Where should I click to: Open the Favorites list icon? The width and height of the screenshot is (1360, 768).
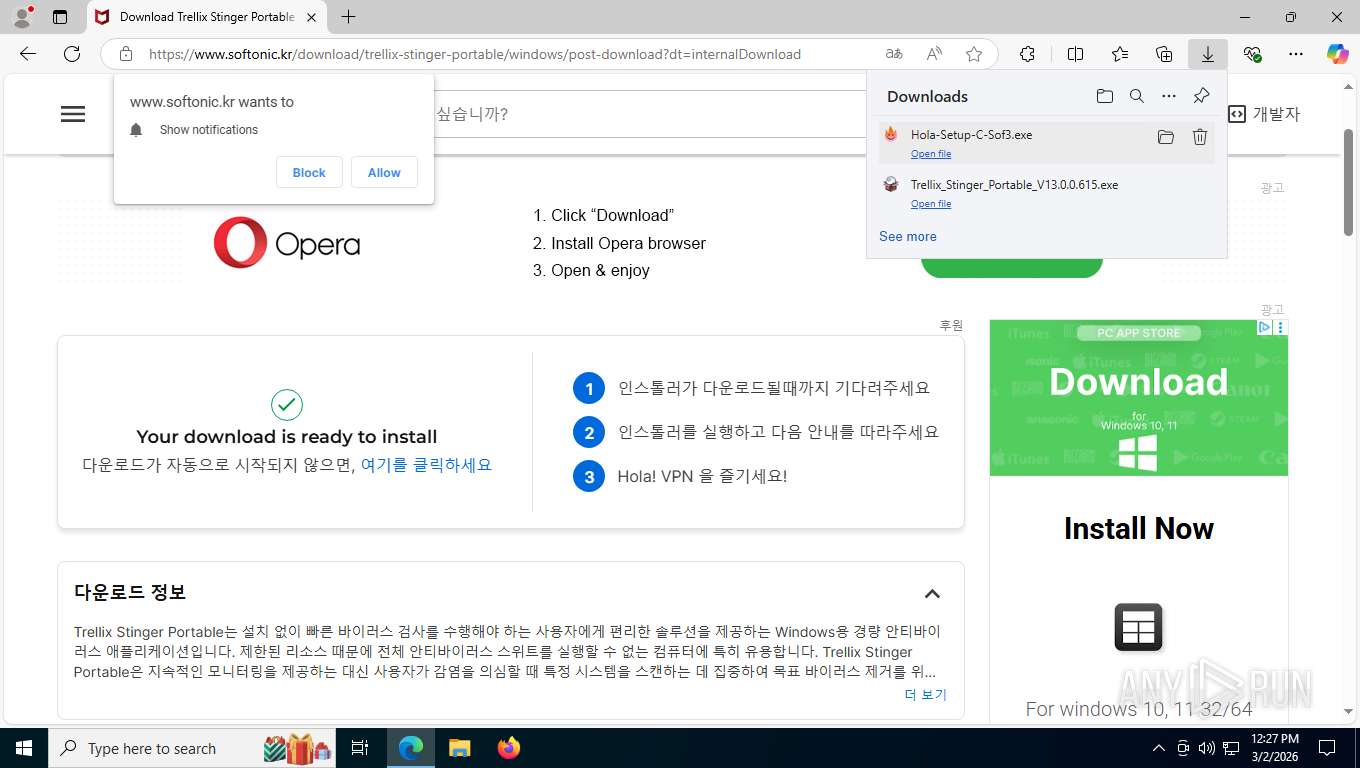point(1120,54)
